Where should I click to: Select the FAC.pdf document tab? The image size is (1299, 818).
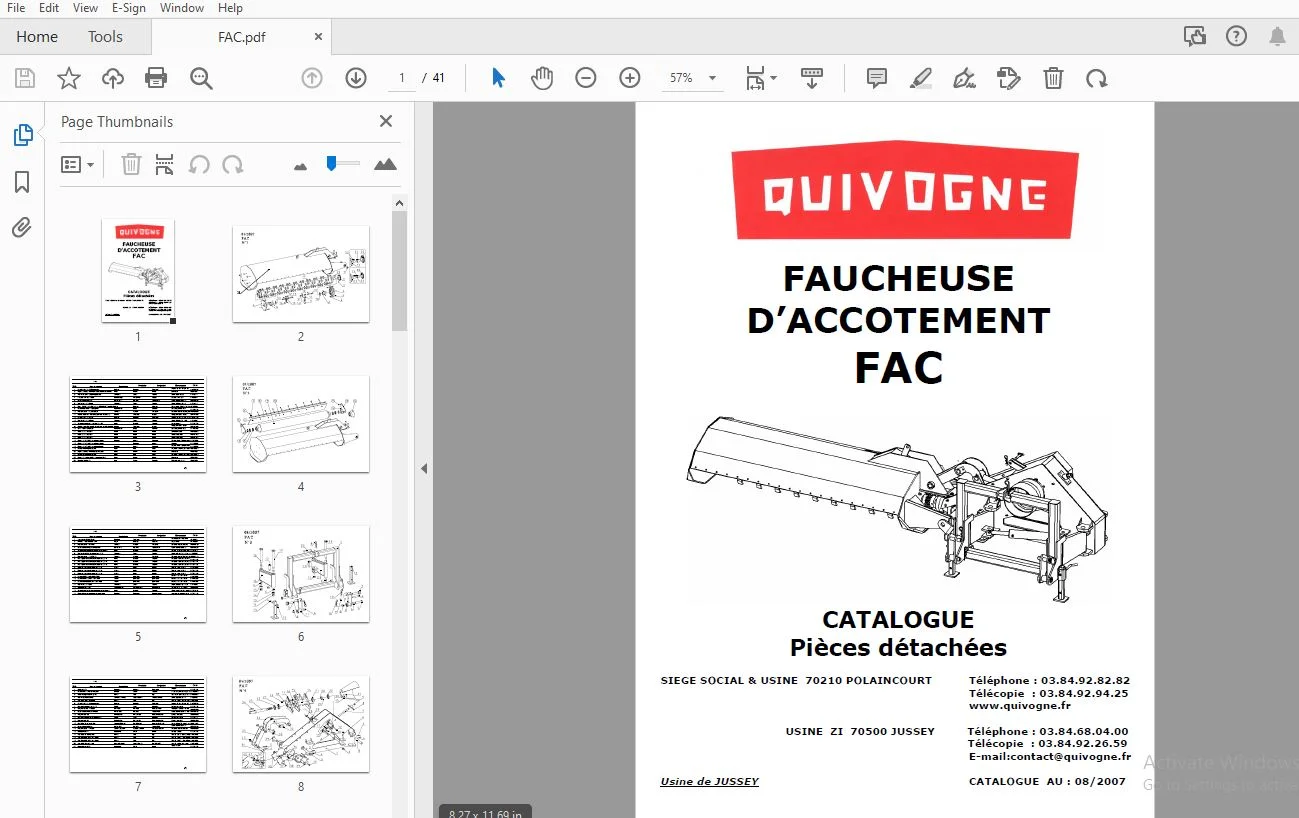(241, 37)
